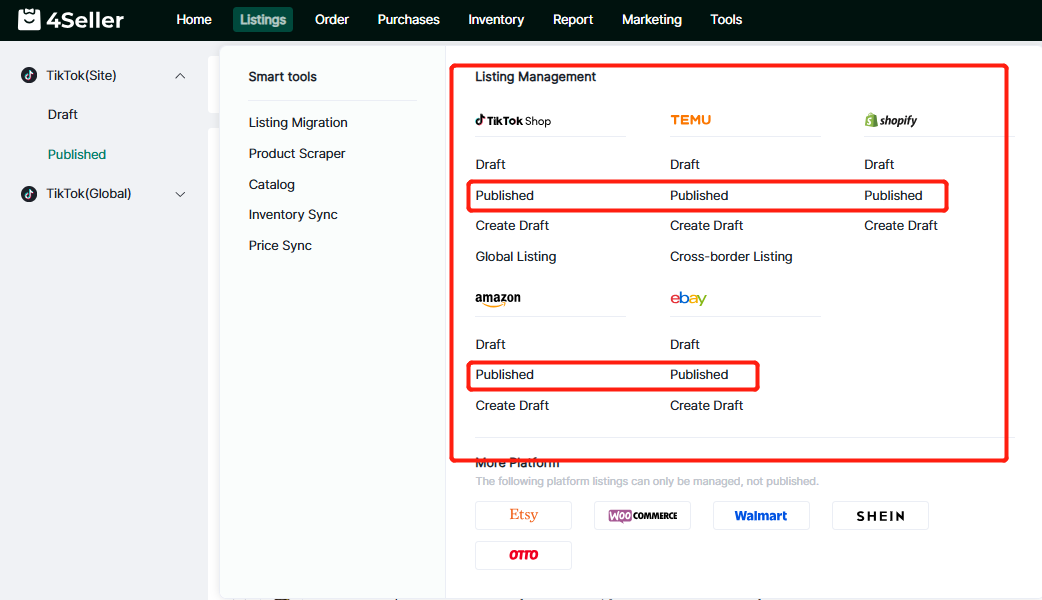Screen dimensions: 1042x600
Task: Click the SHEIN platform button
Action: pyautogui.click(x=880, y=516)
